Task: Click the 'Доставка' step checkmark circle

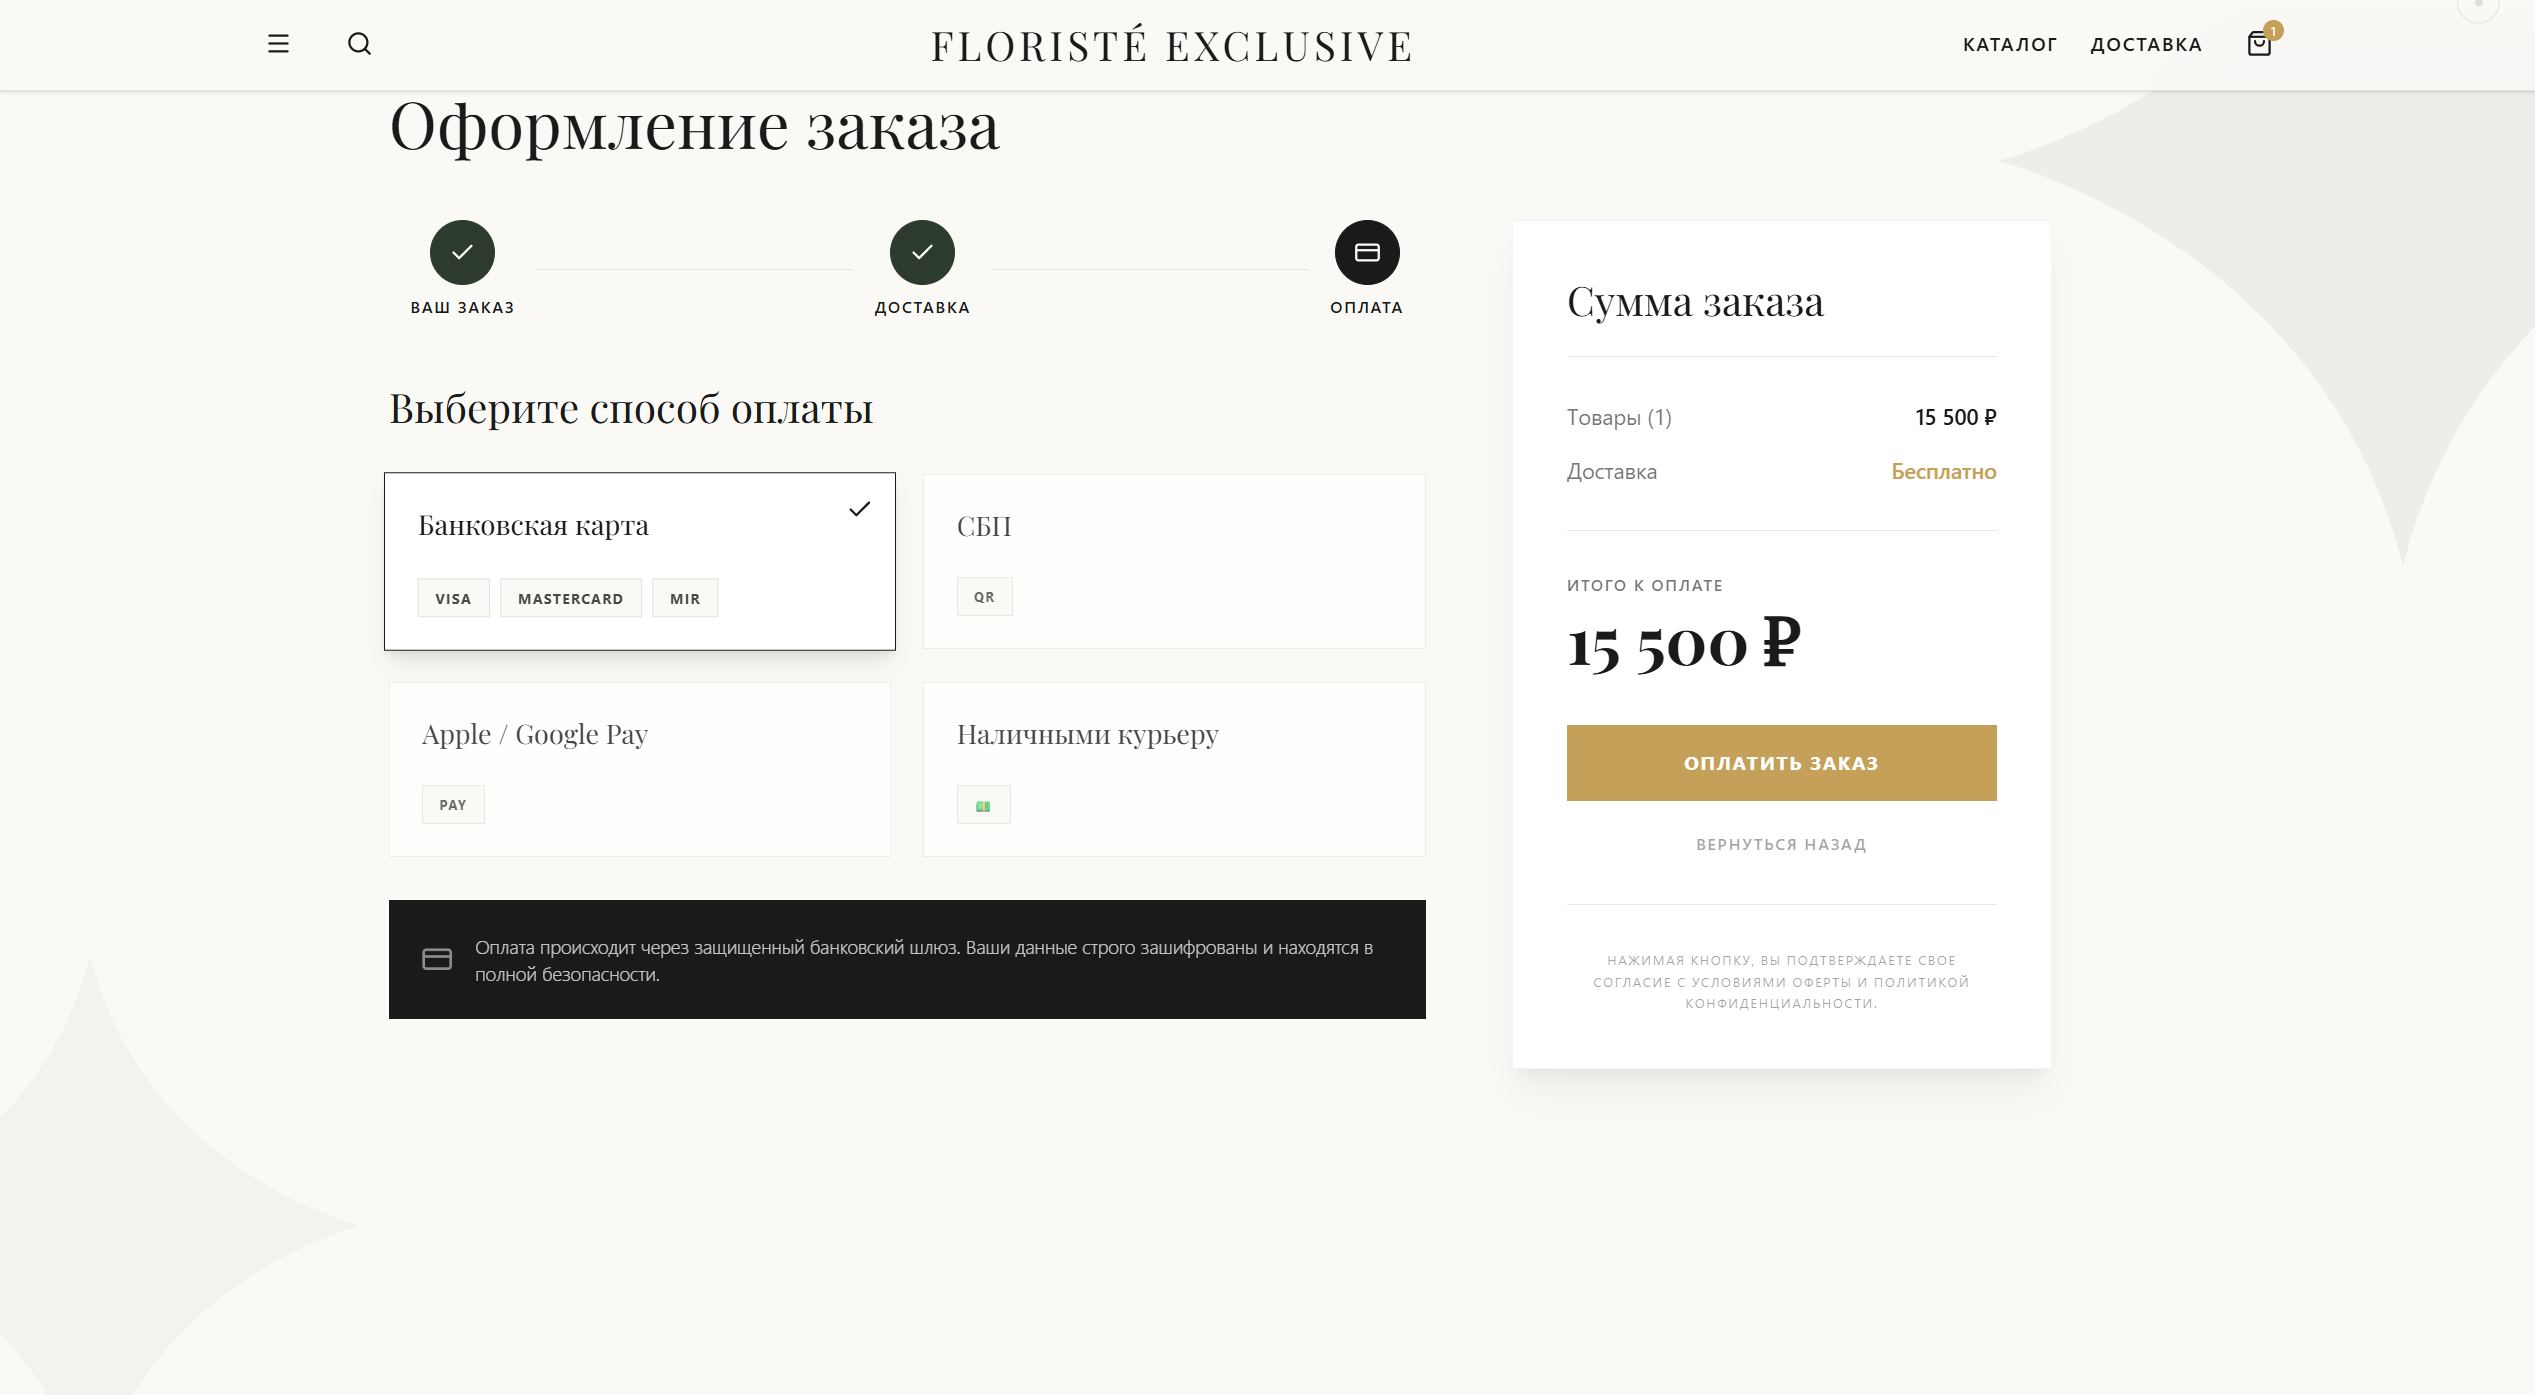Action: point(922,252)
